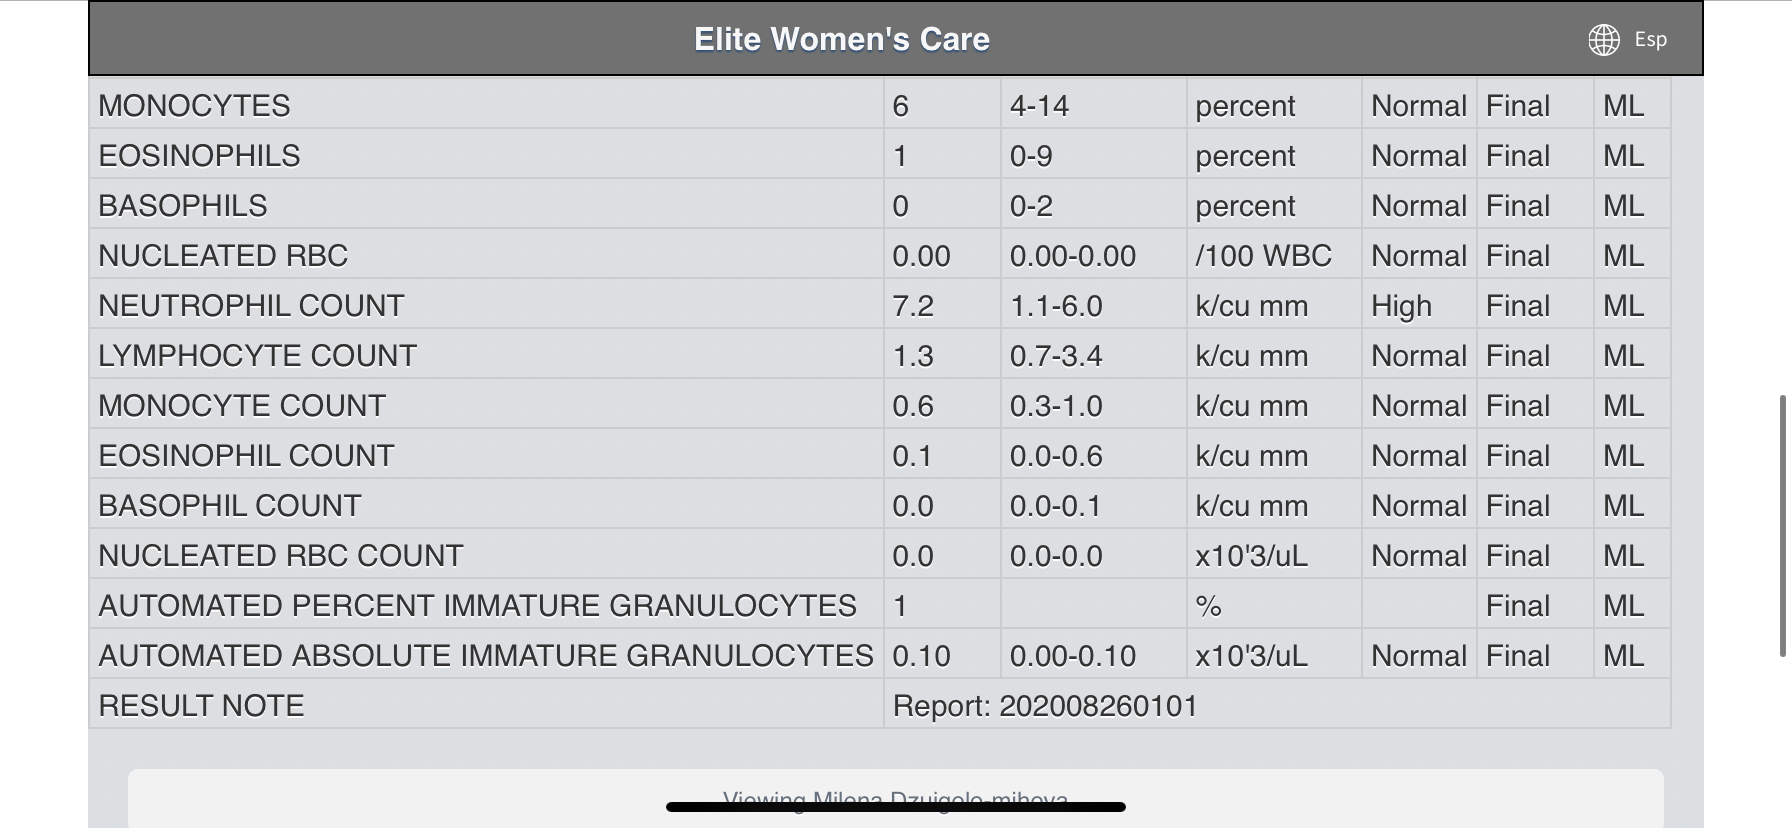Click the EOSINOPHILS row name
The height and width of the screenshot is (828, 1792).
coord(199,156)
